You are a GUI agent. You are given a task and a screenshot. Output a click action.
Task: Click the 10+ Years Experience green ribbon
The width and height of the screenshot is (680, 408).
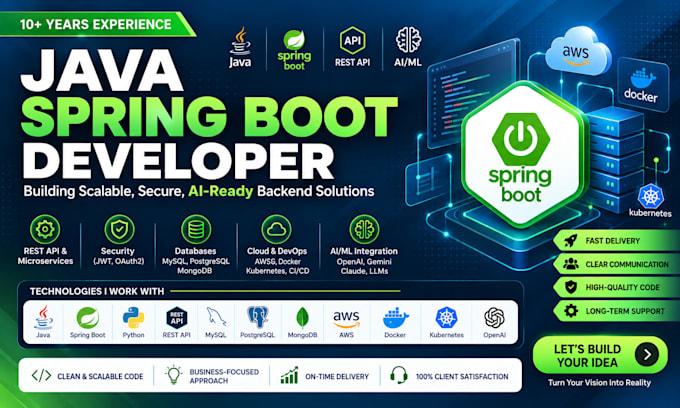[98, 24]
